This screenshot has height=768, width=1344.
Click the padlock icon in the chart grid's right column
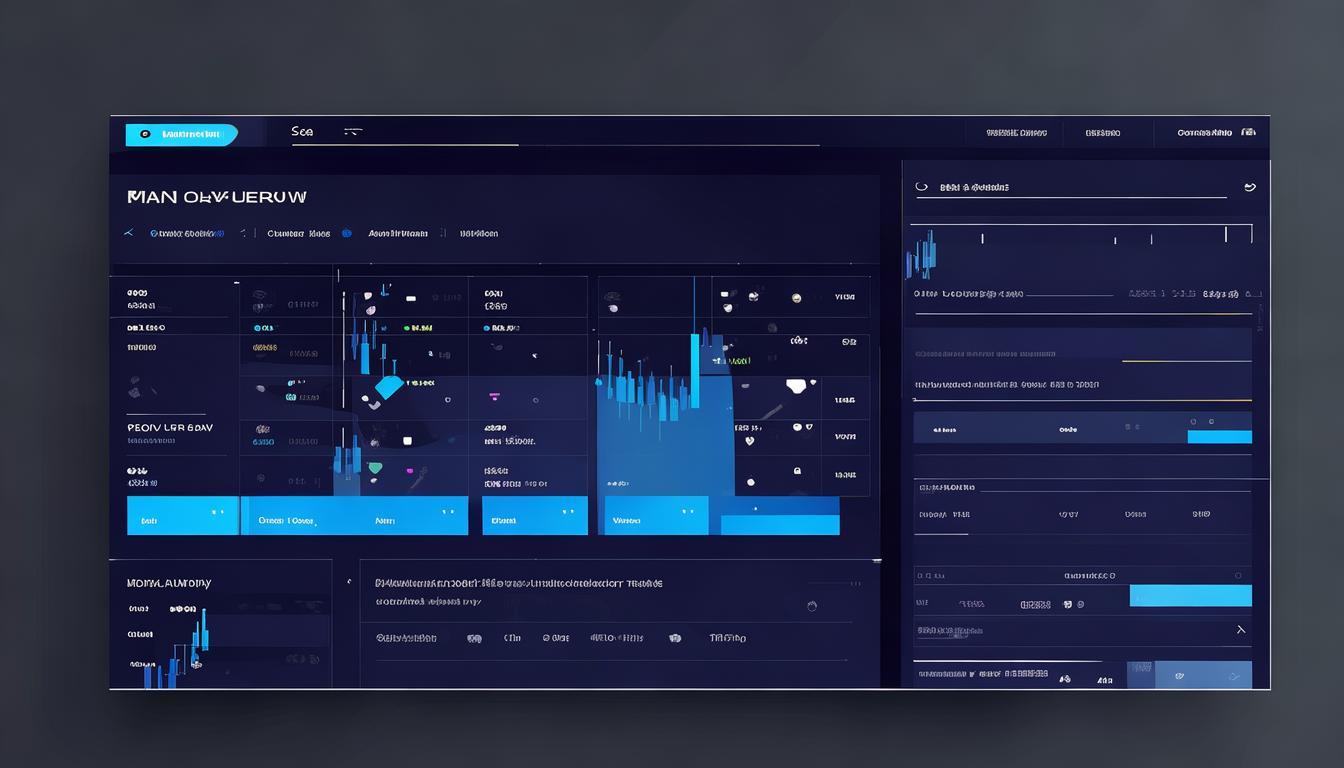797,470
